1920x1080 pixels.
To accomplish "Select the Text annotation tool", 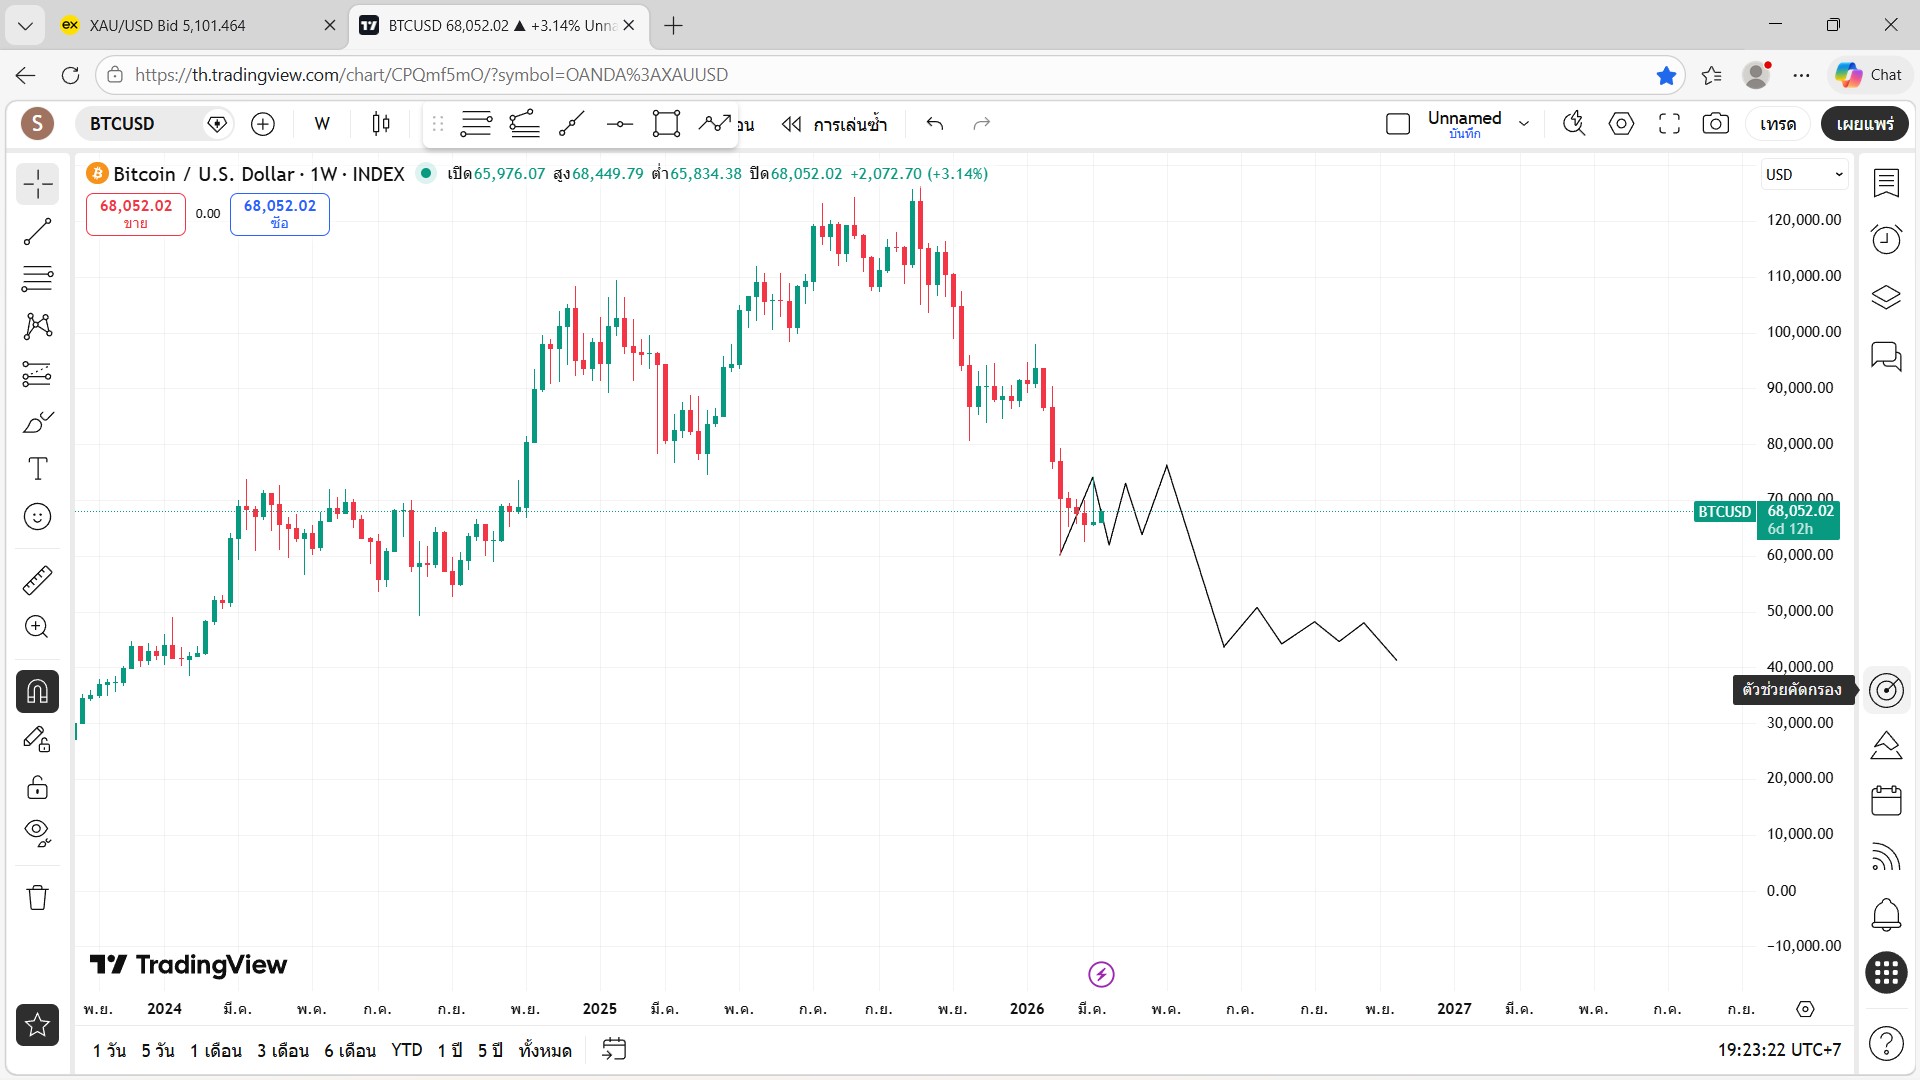I will click(x=37, y=469).
